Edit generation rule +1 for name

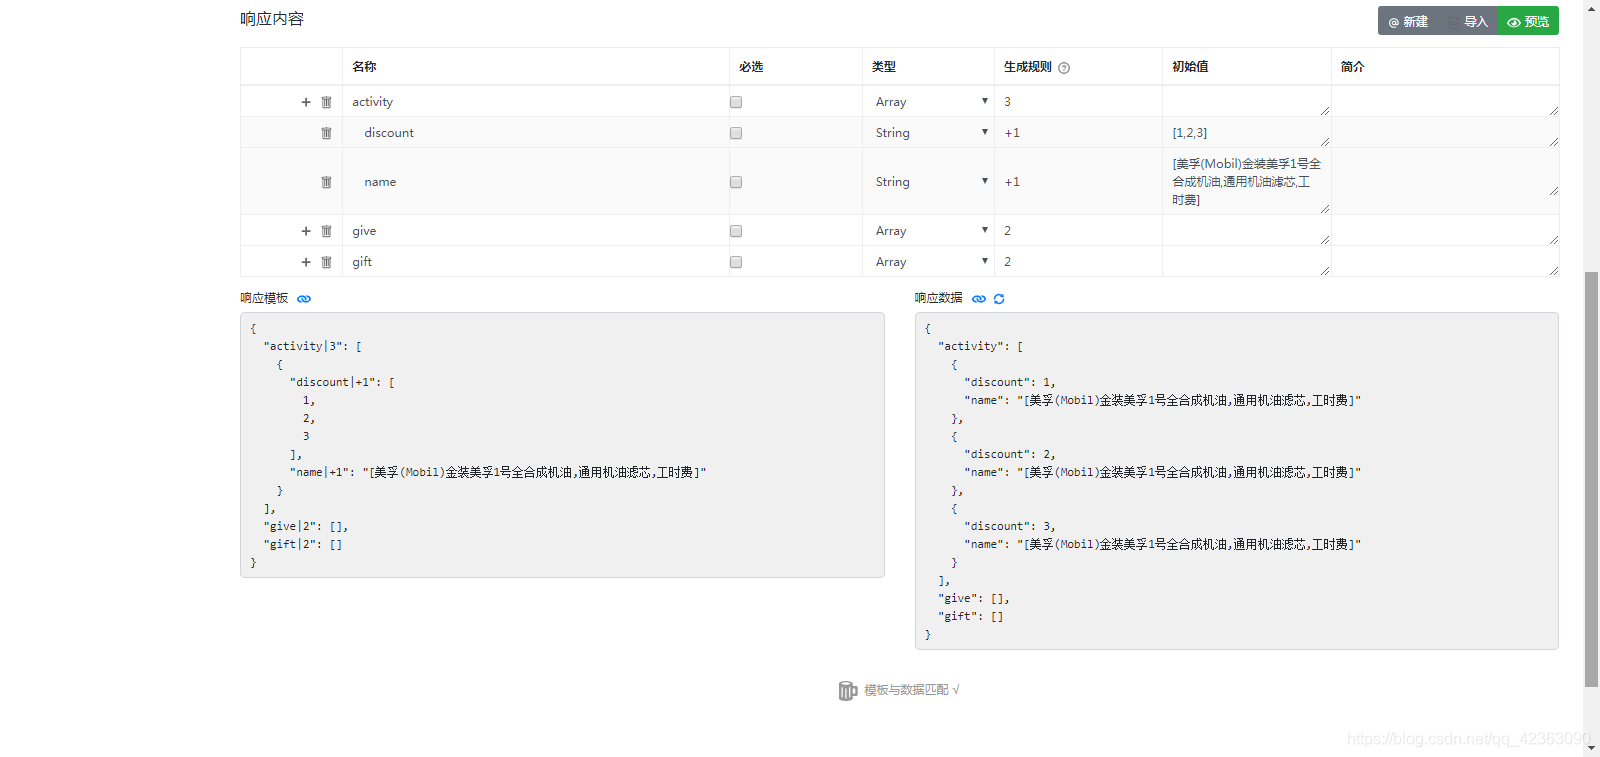(x=1077, y=182)
